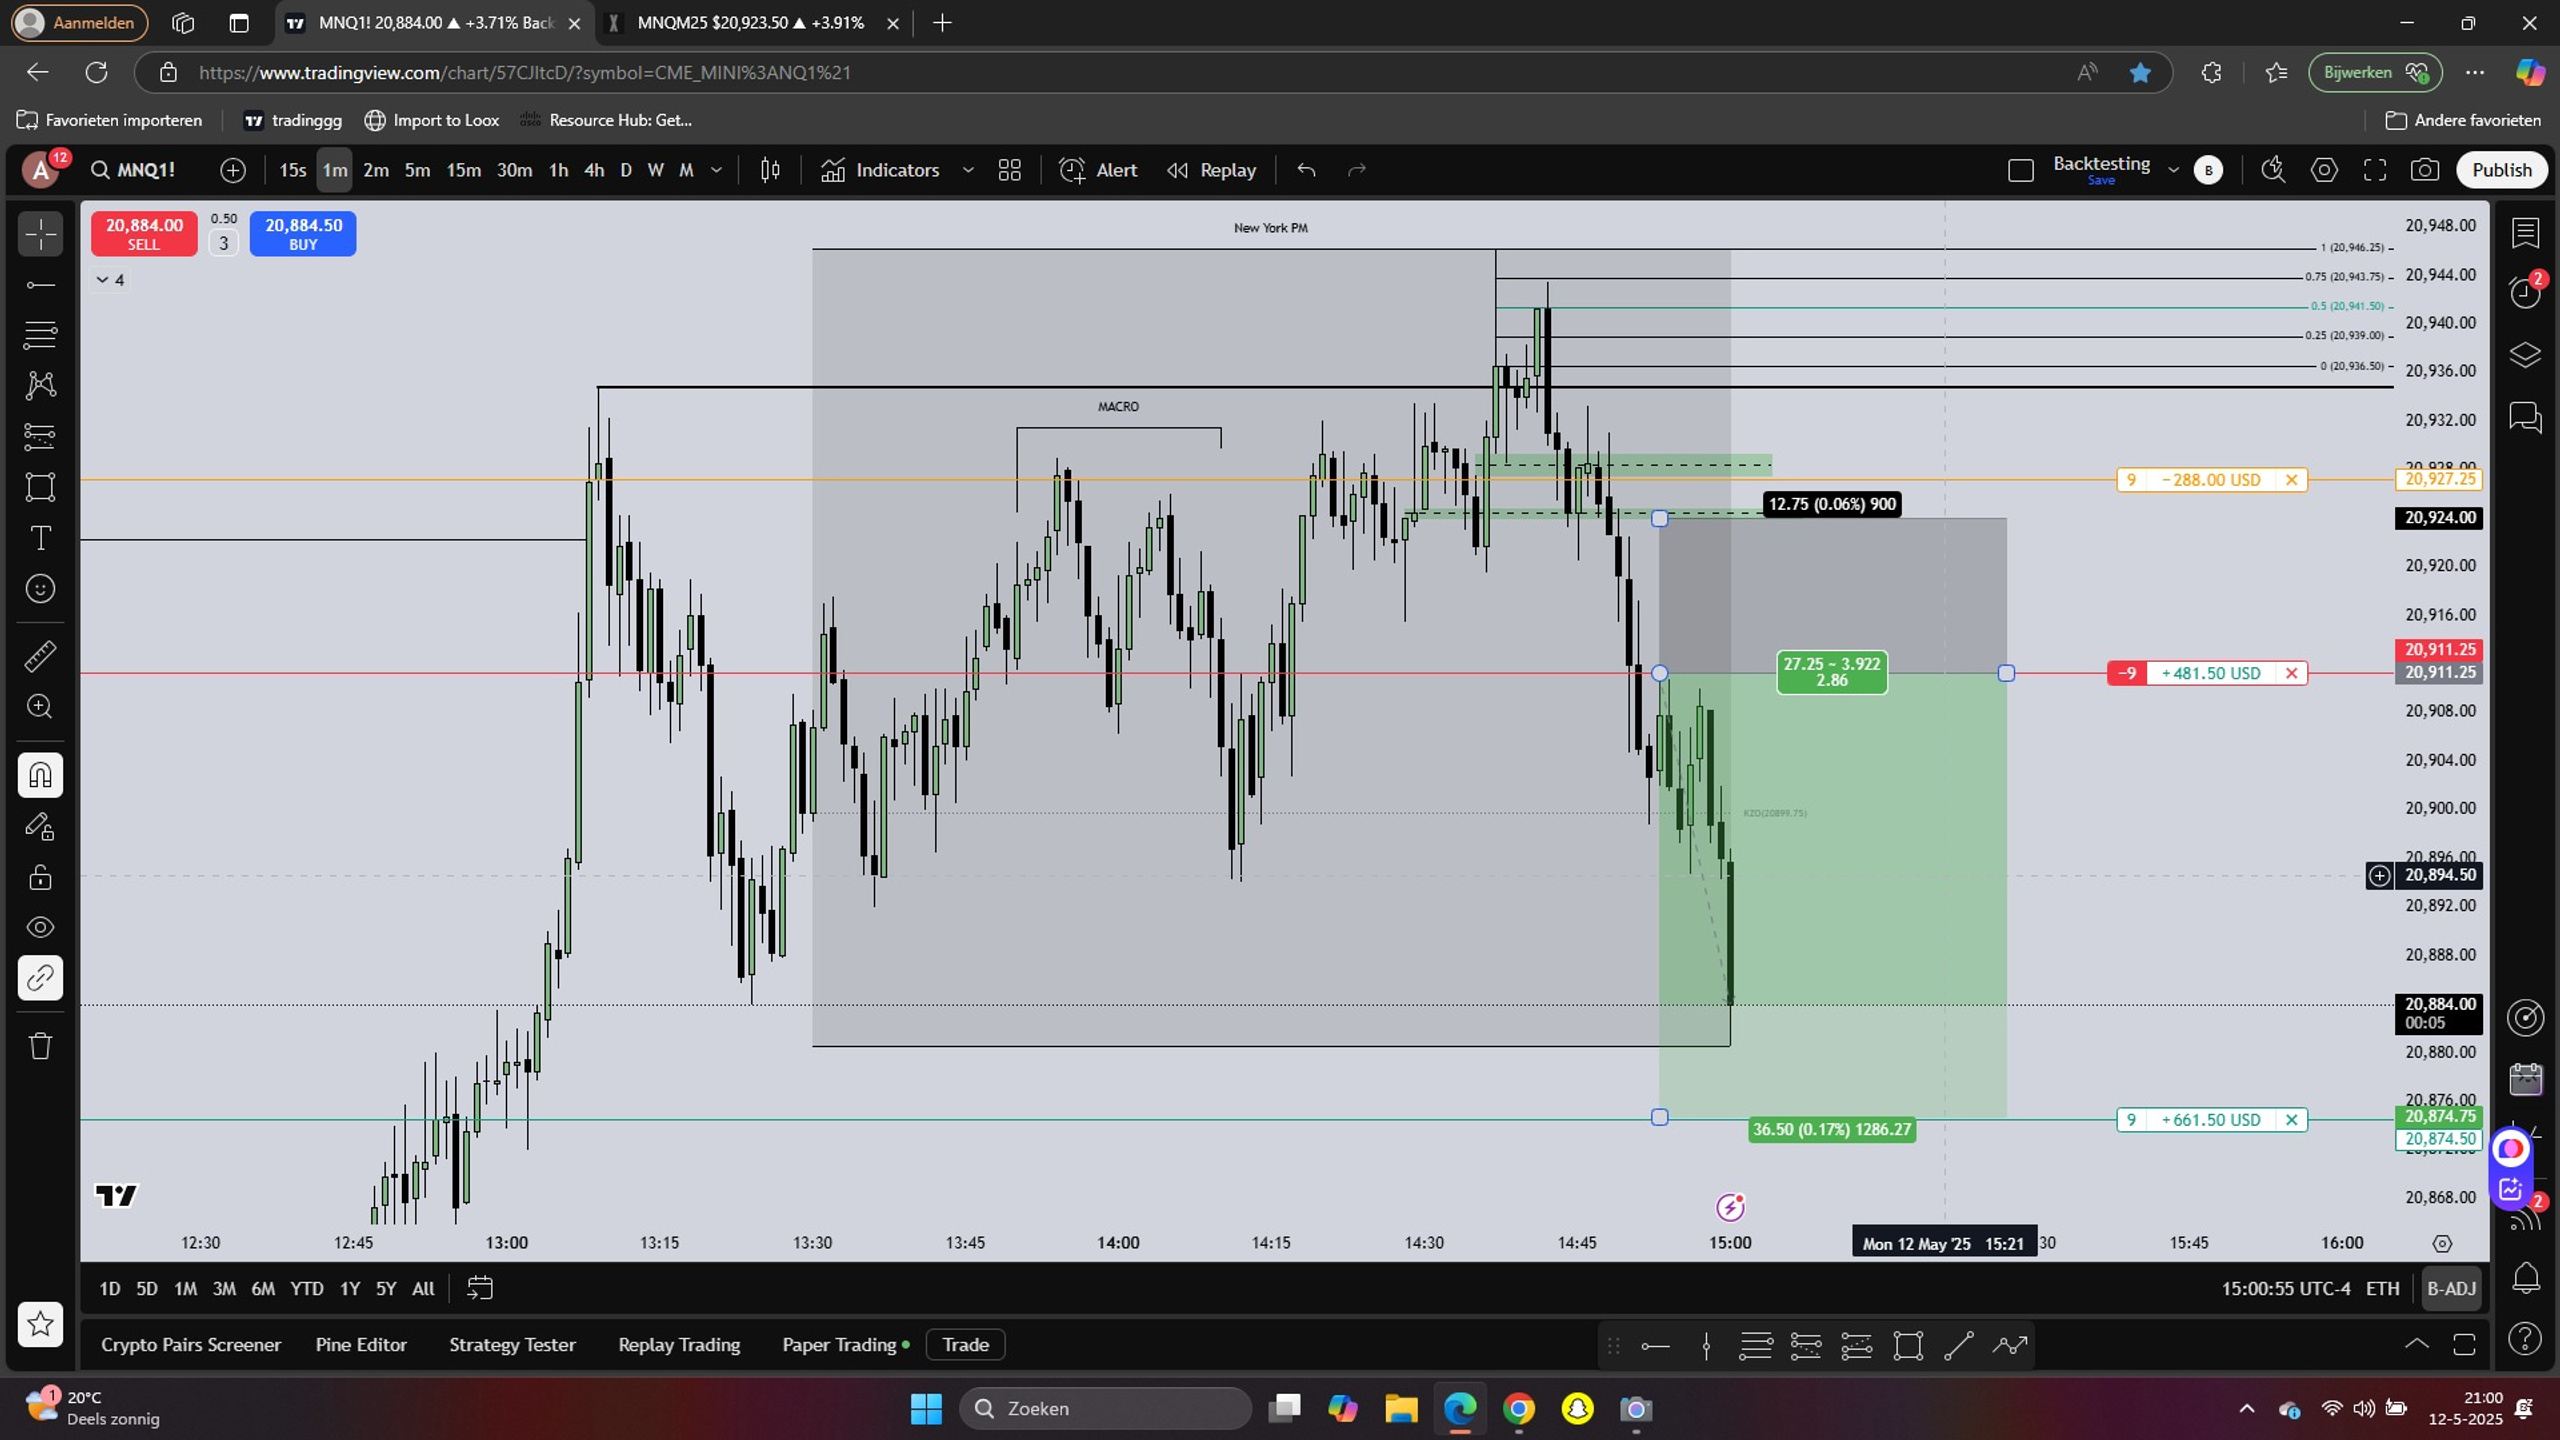Click the red SELL 20,884.00 button

pos(144,234)
